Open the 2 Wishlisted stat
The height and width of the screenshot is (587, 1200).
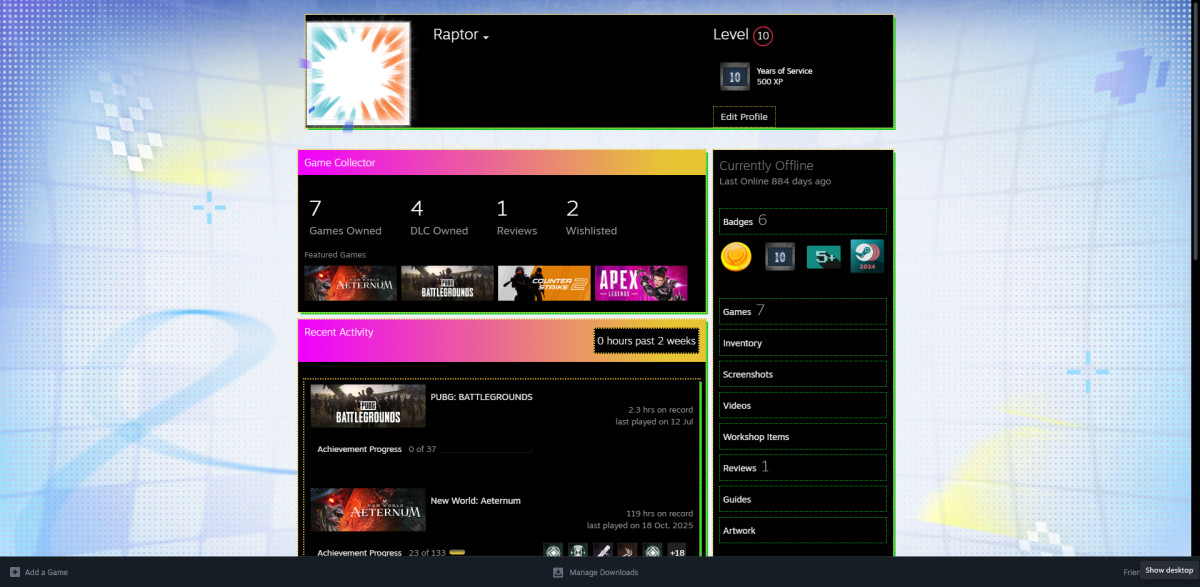[x=591, y=218]
